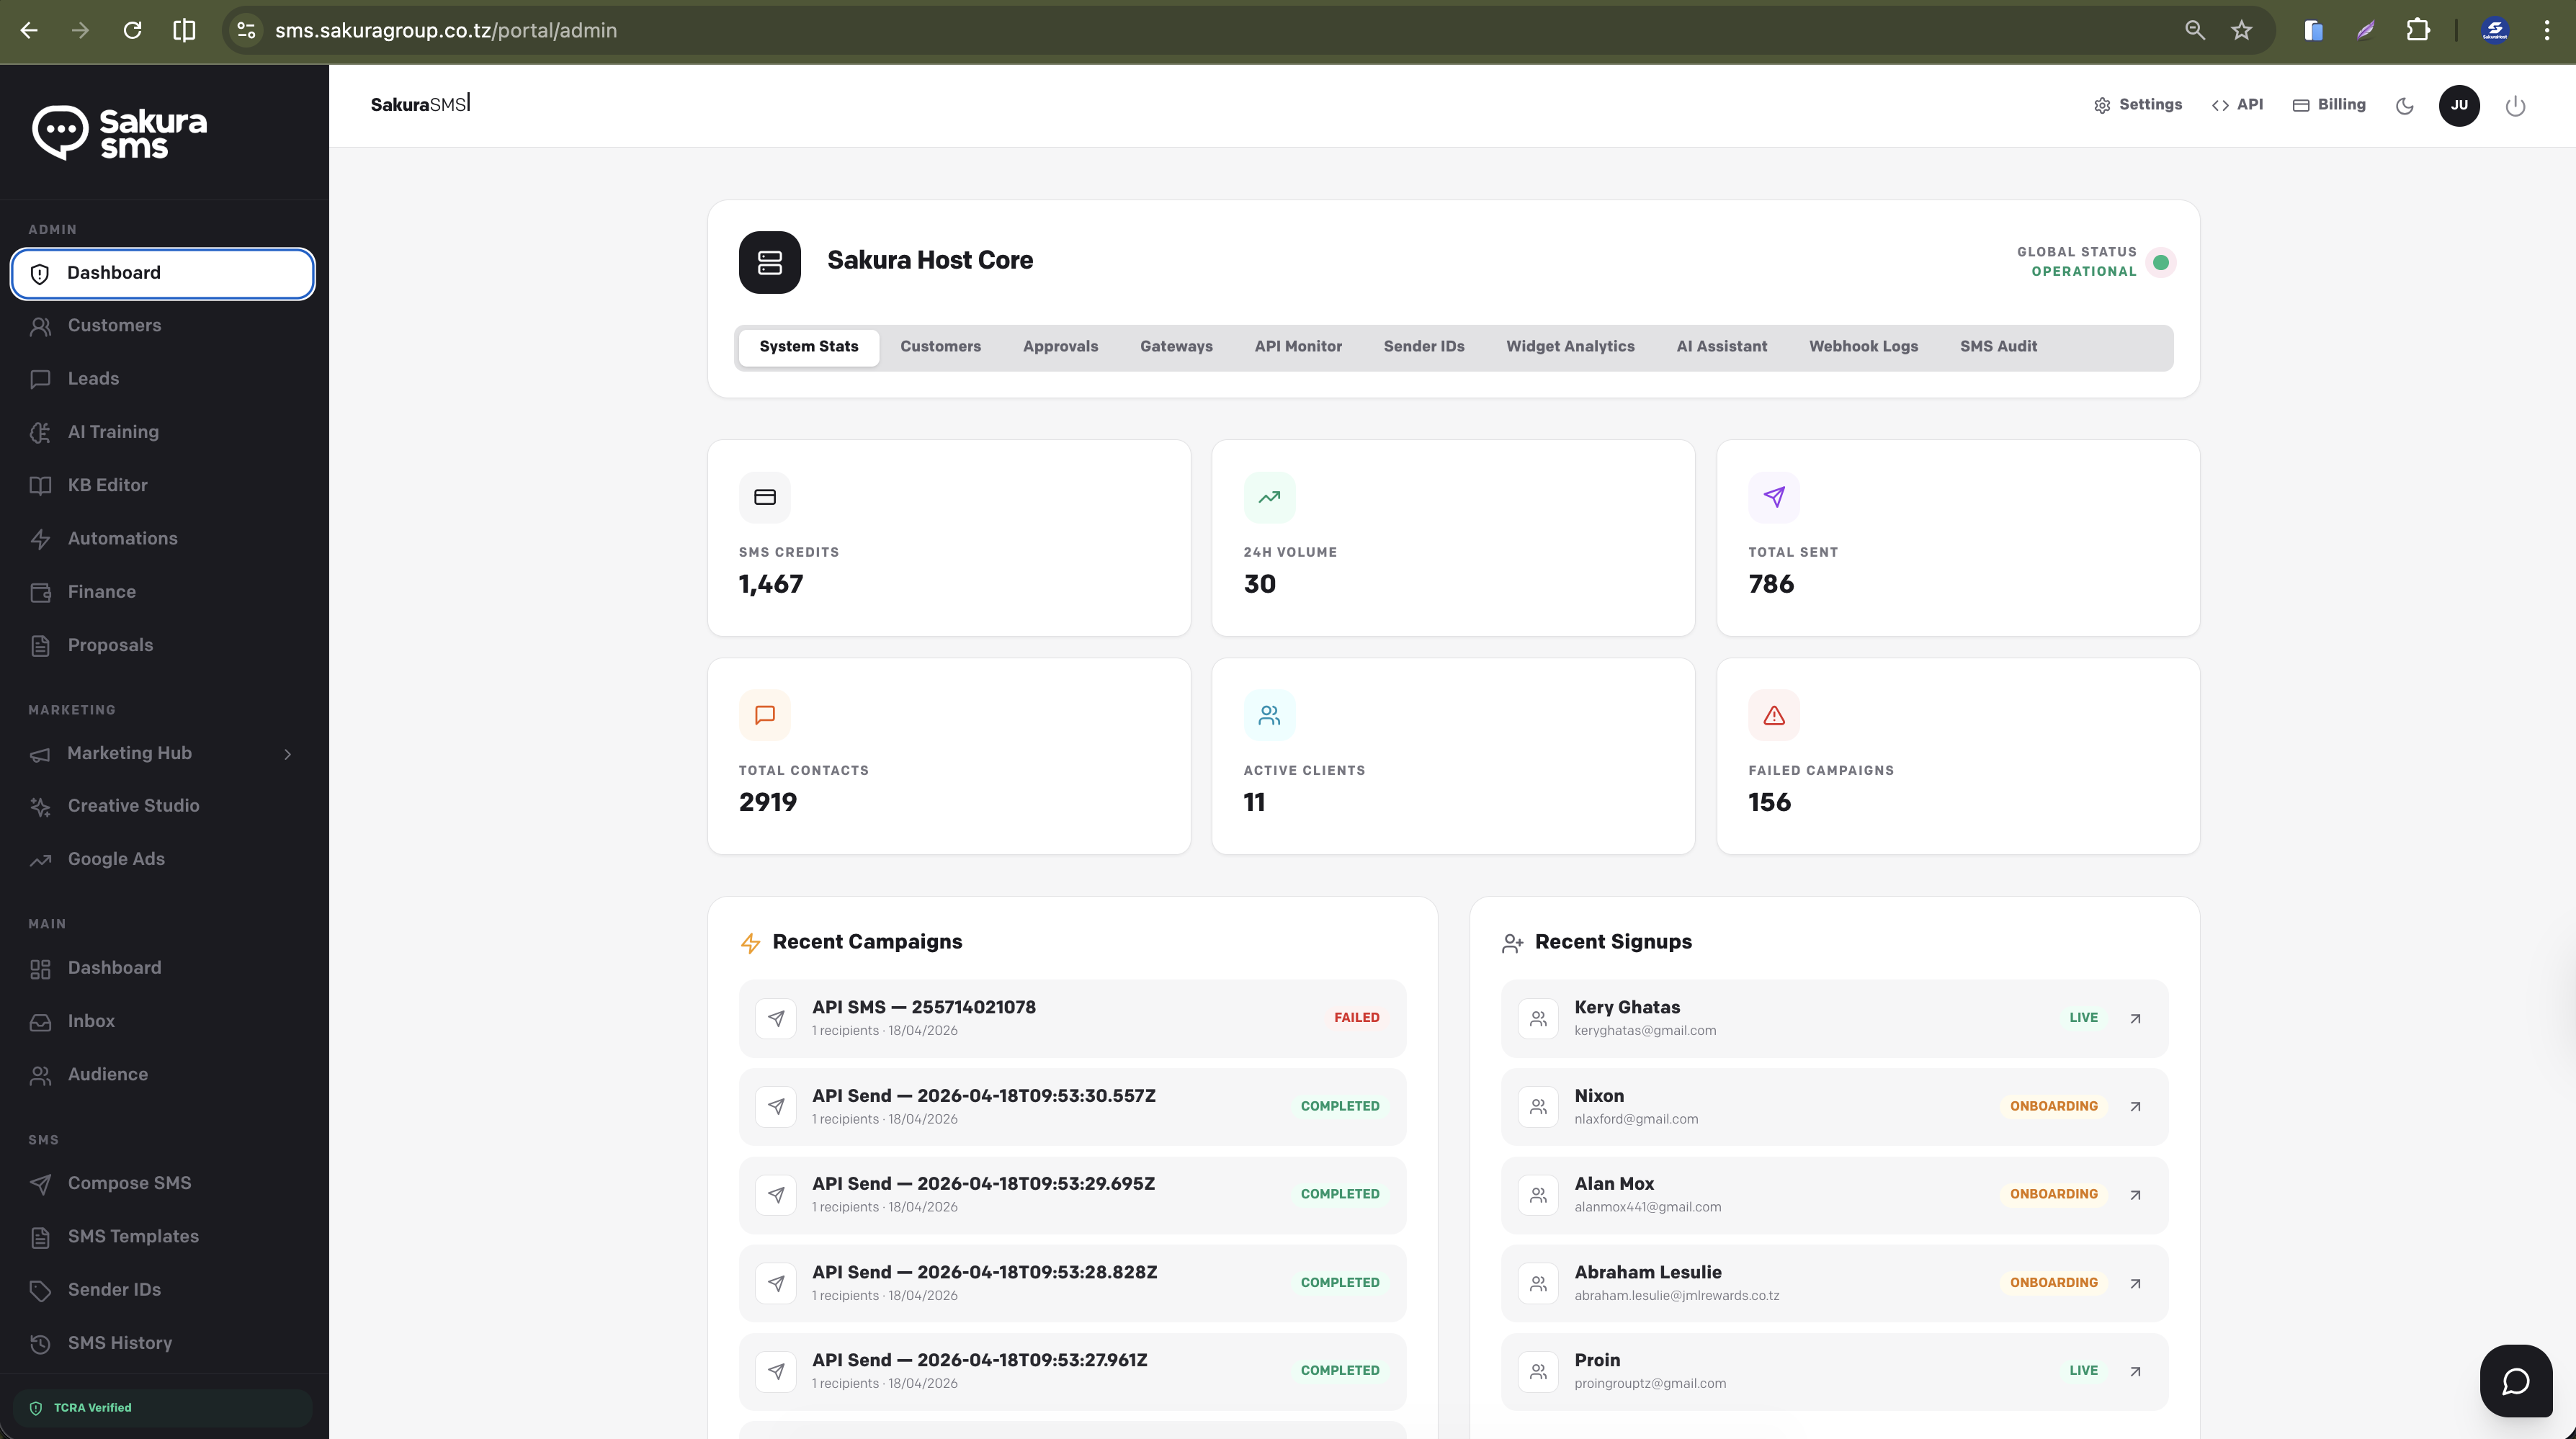Viewport: 2576px width, 1439px height.
Task: Select the Creative Studio sidebar icon
Action: [41, 806]
